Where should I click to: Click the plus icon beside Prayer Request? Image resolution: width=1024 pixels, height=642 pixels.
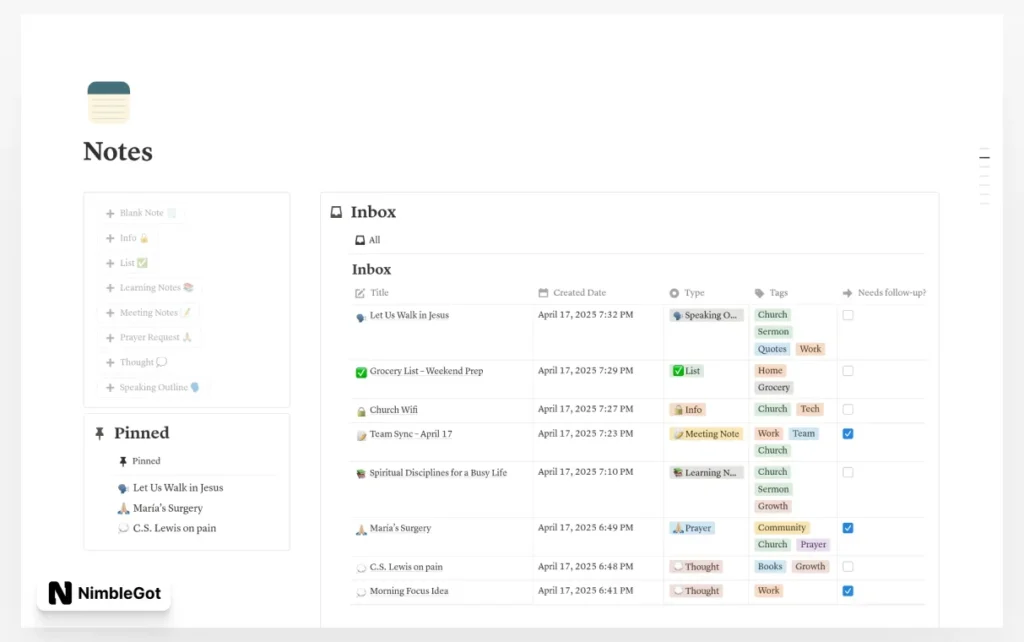110,338
